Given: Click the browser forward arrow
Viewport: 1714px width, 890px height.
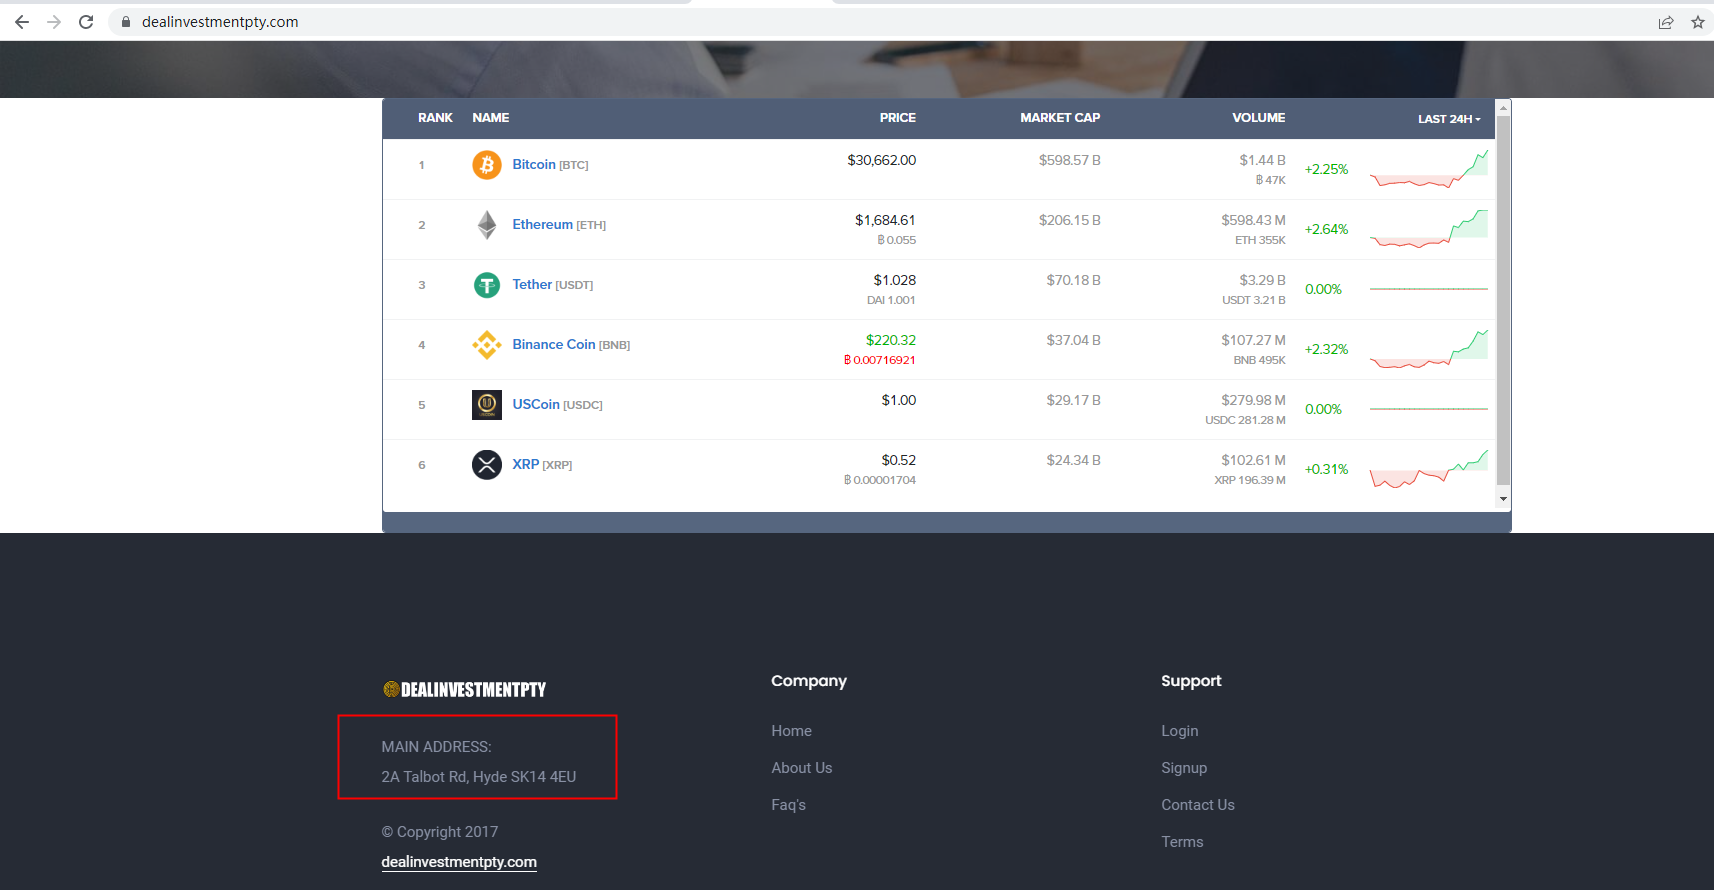Looking at the screenshot, I should (54, 22).
